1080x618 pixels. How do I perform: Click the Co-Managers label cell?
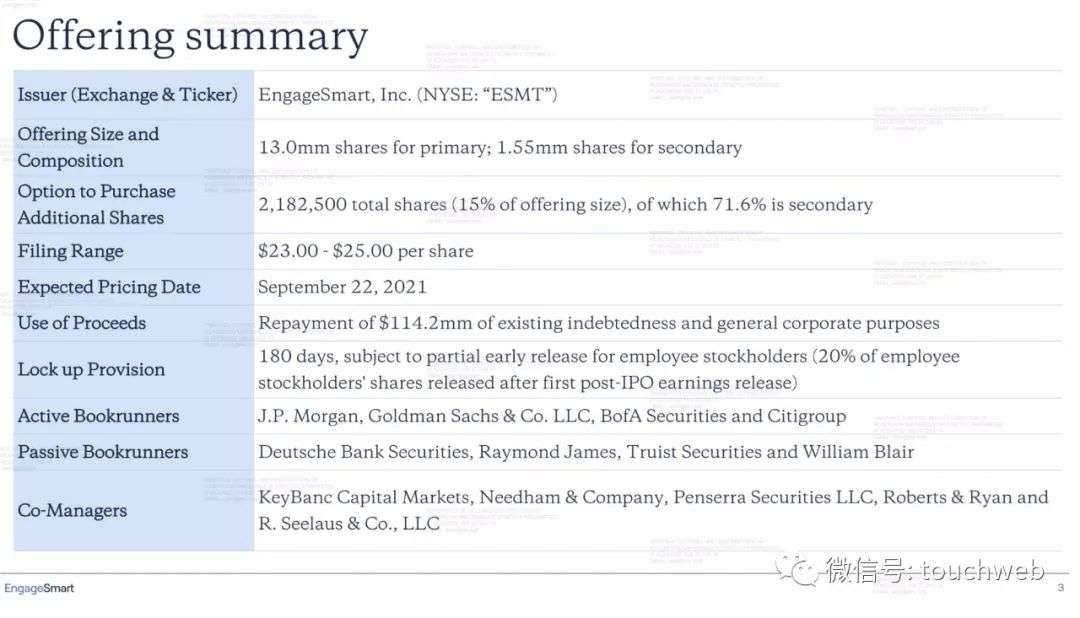click(x=134, y=511)
